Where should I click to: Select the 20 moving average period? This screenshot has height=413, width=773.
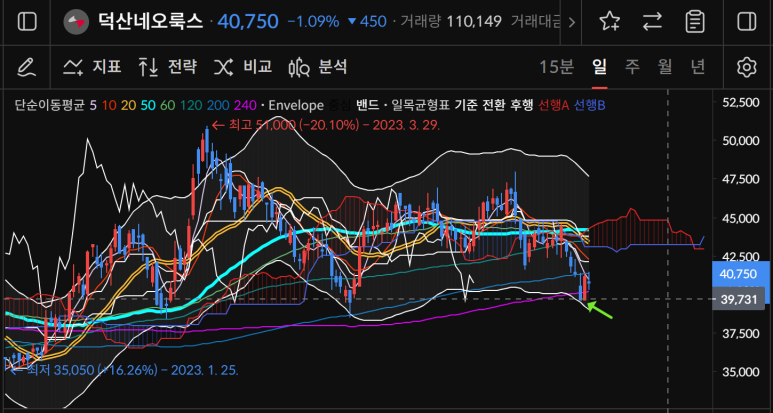pos(128,105)
